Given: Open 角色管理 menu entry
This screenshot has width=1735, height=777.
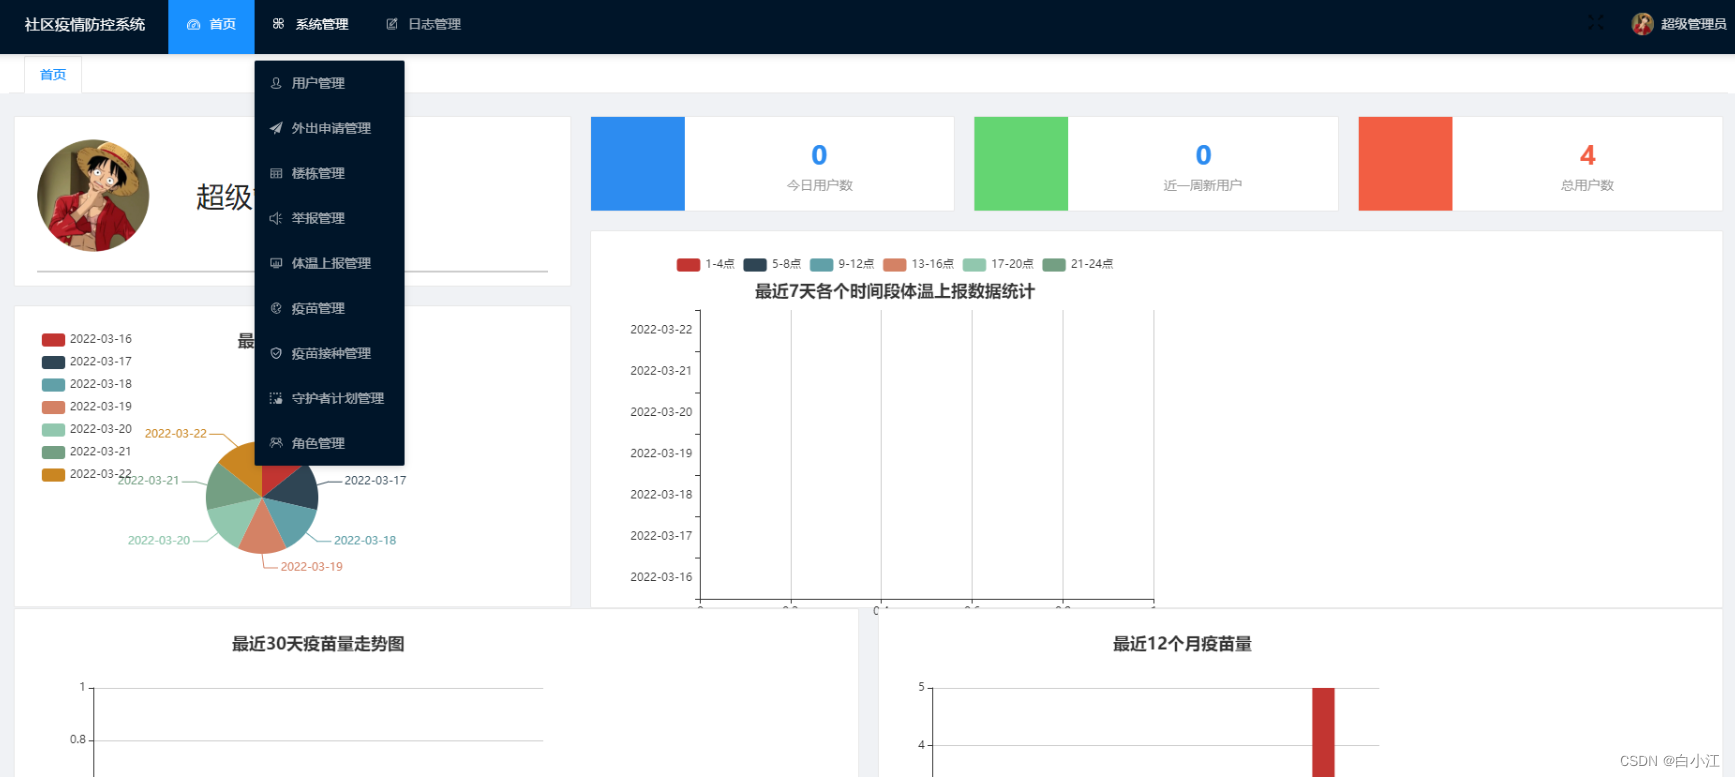Looking at the screenshot, I should (x=329, y=443).
